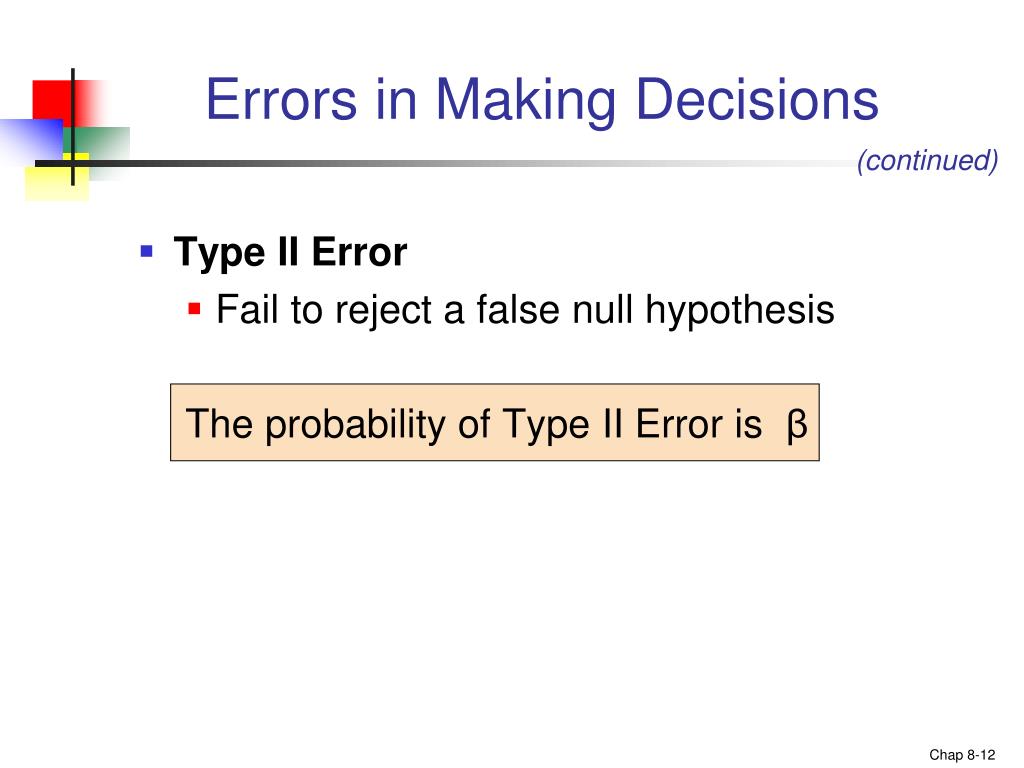Click the word false in sub-bullet

518,309
